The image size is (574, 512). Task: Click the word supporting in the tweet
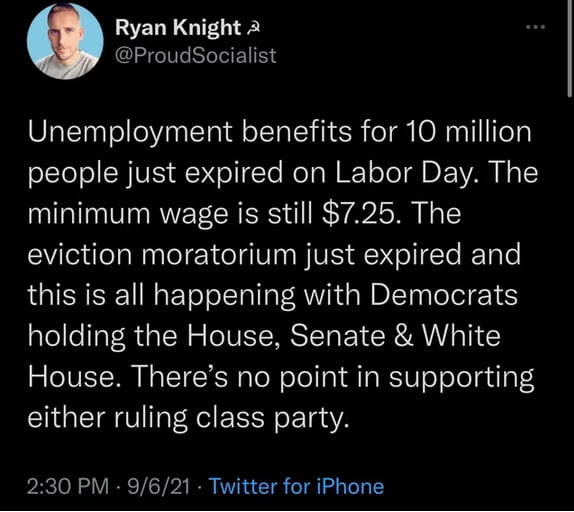coord(461,378)
